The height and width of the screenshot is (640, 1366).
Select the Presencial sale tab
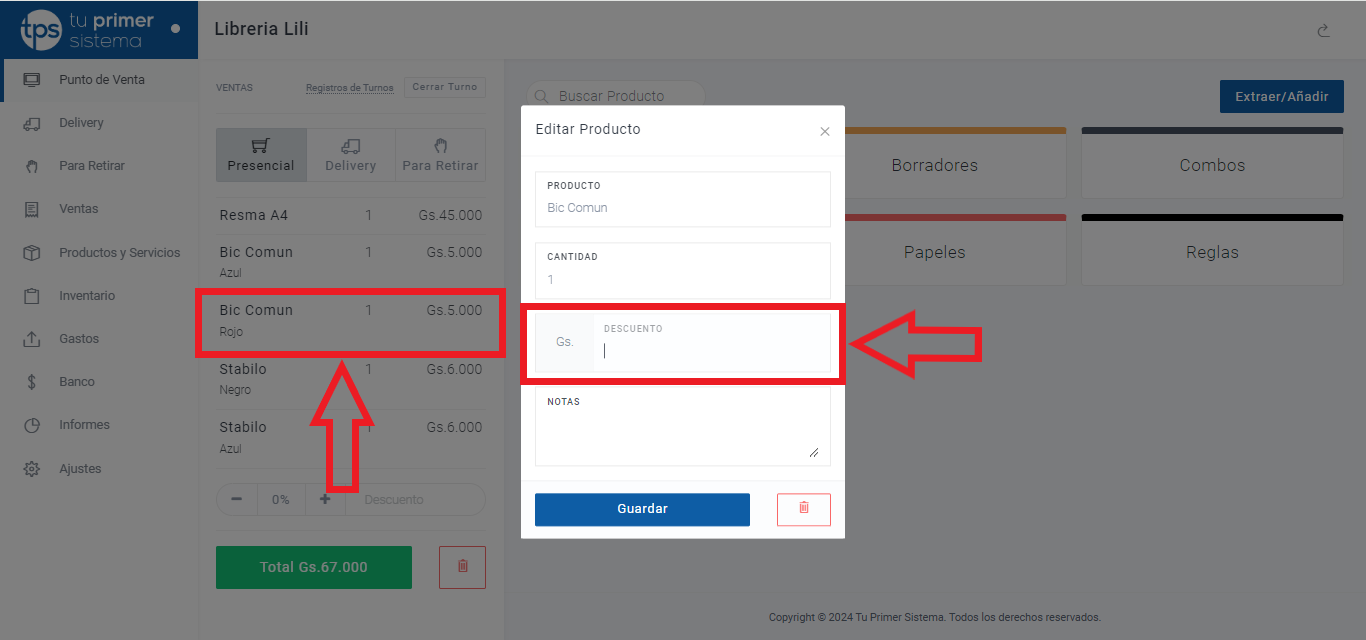pyautogui.click(x=261, y=155)
